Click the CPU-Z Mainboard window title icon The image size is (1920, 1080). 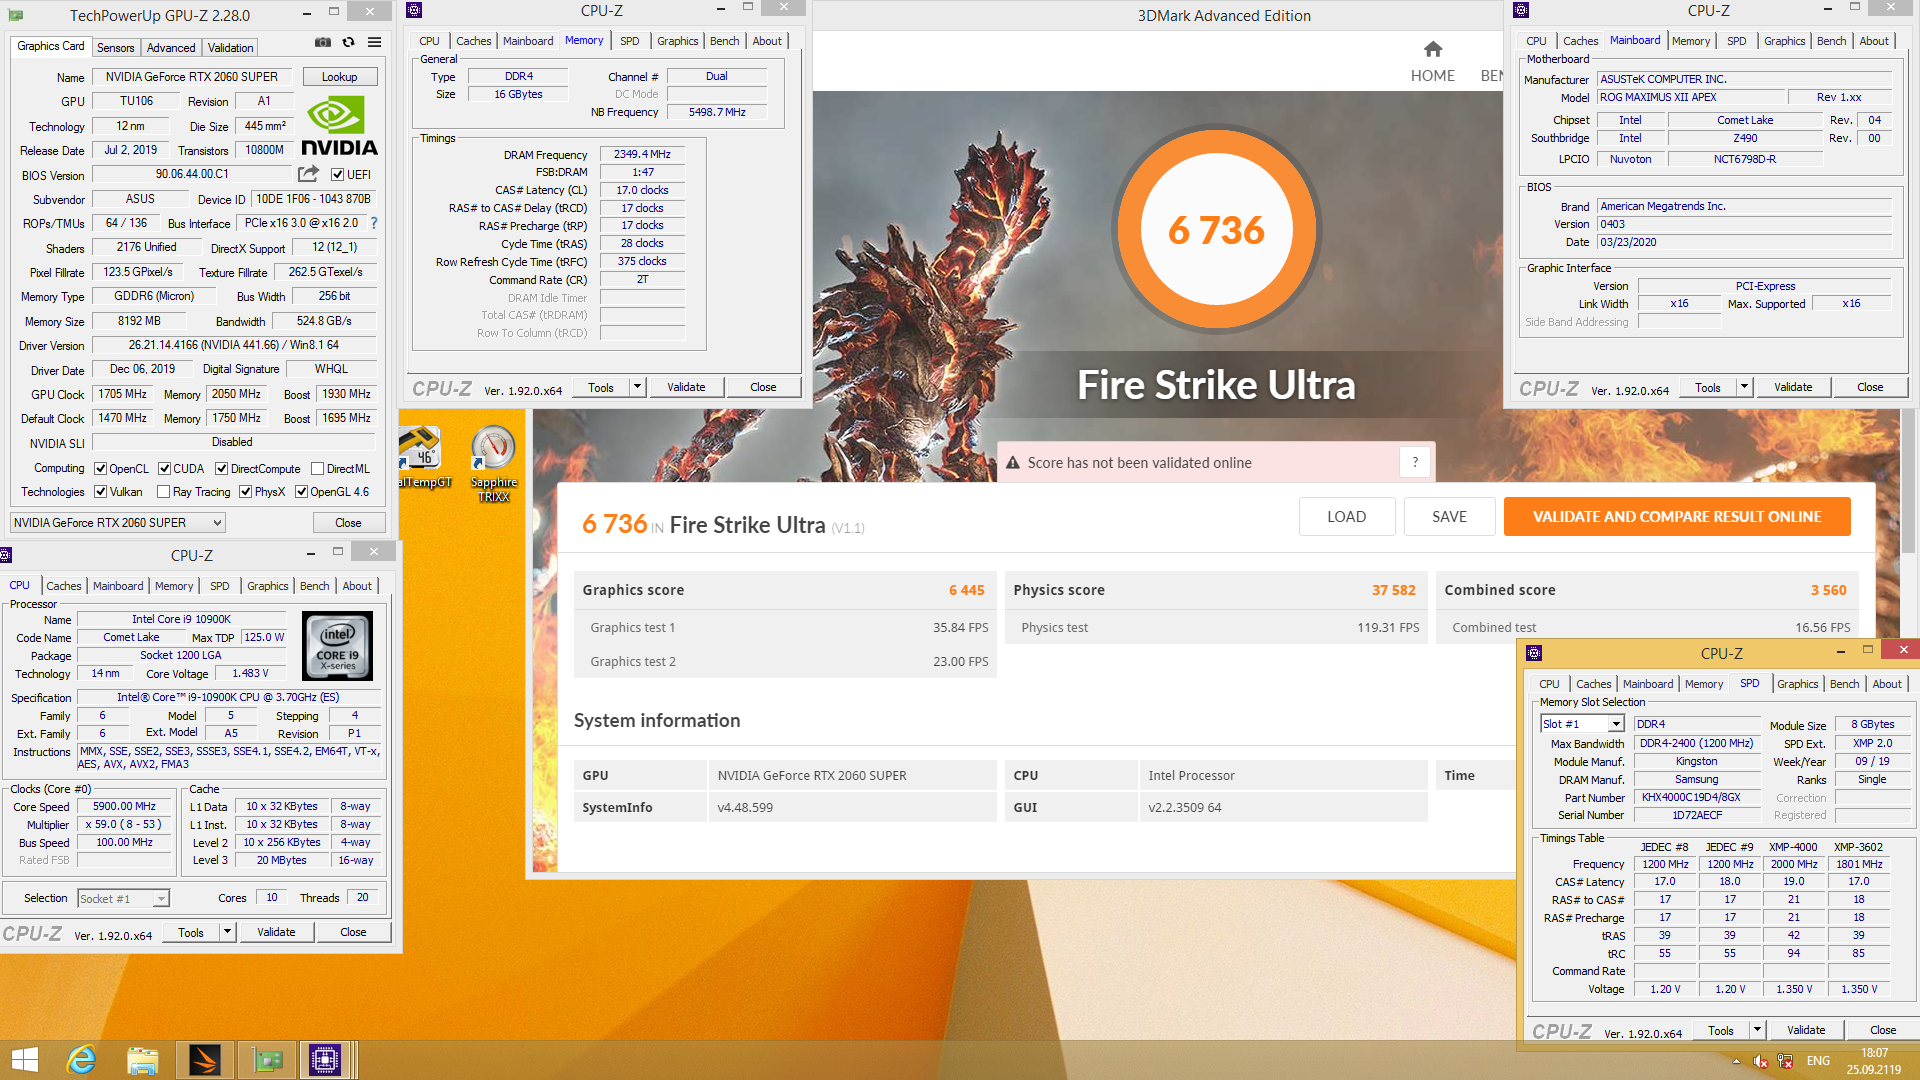pyautogui.click(x=1521, y=10)
